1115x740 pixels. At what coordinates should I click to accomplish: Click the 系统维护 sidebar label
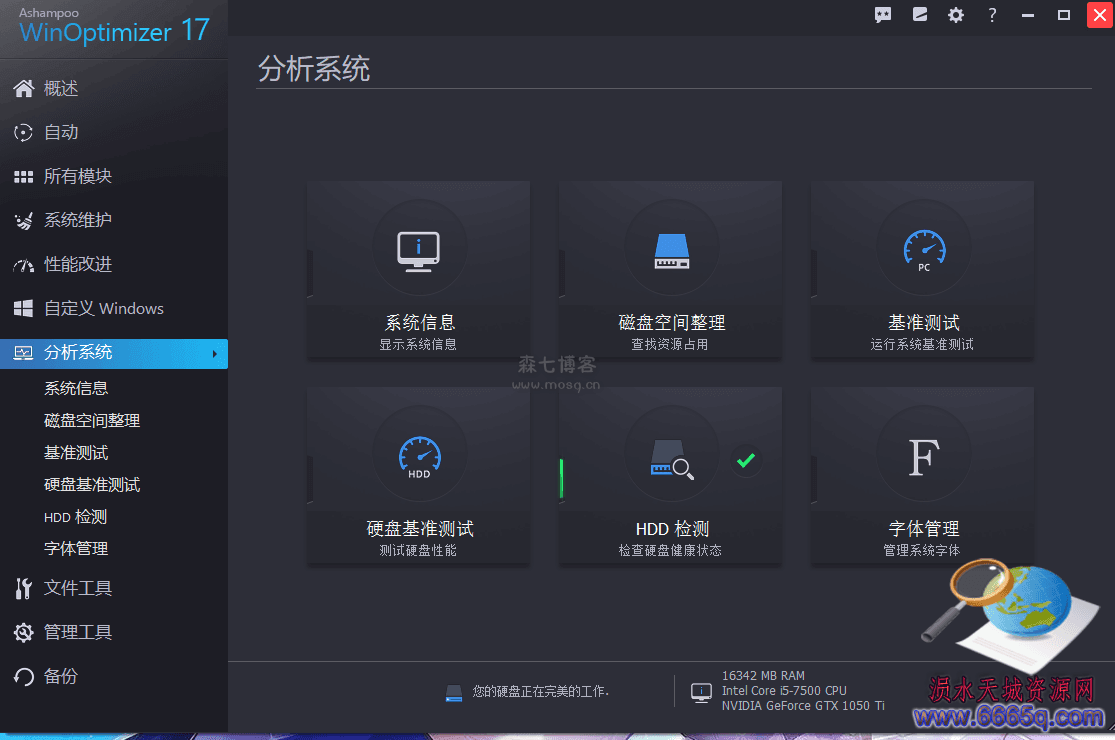(x=78, y=220)
